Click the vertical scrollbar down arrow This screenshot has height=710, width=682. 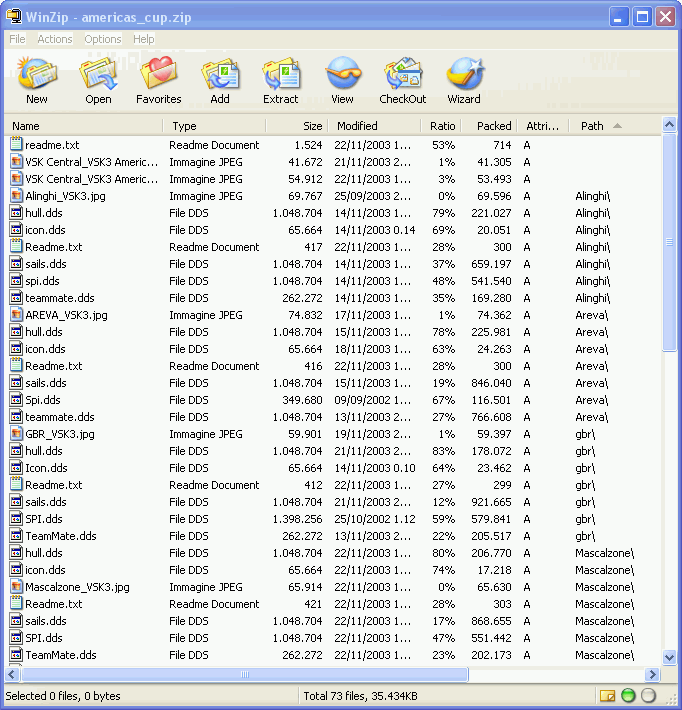(x=669, y=657)
